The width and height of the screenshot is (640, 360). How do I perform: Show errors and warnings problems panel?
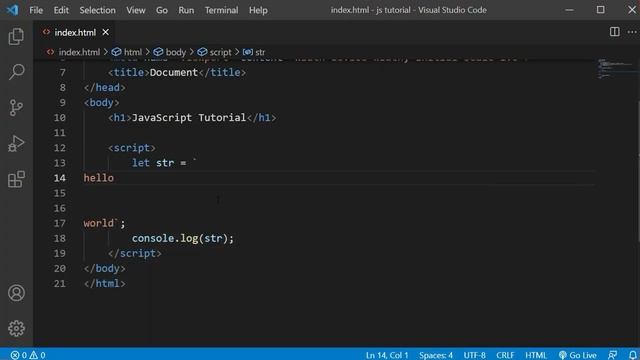28,355
